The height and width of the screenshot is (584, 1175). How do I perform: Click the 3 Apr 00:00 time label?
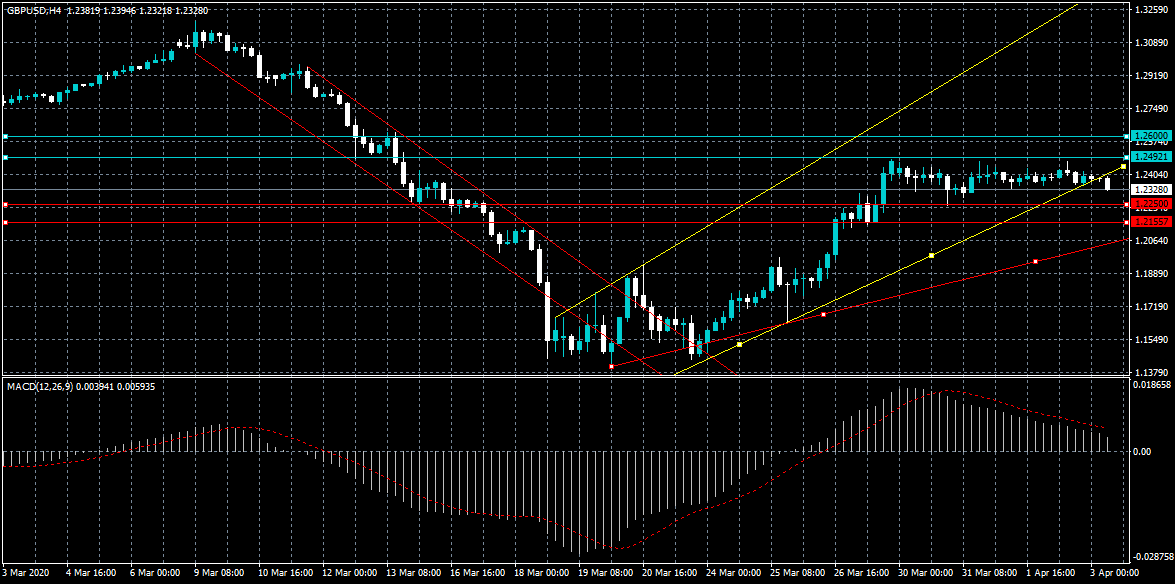coord(1116,572)
